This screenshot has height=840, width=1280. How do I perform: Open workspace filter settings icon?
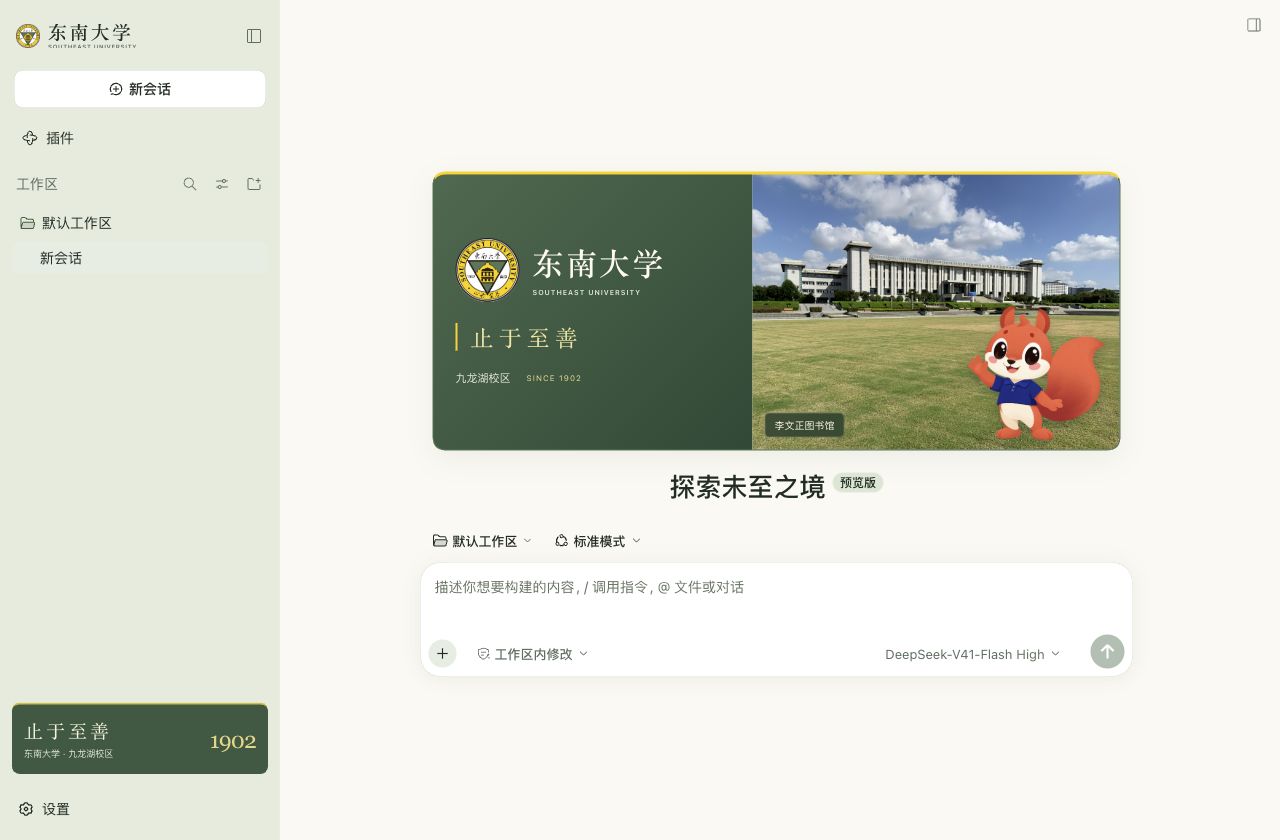(x=222, y=184)
